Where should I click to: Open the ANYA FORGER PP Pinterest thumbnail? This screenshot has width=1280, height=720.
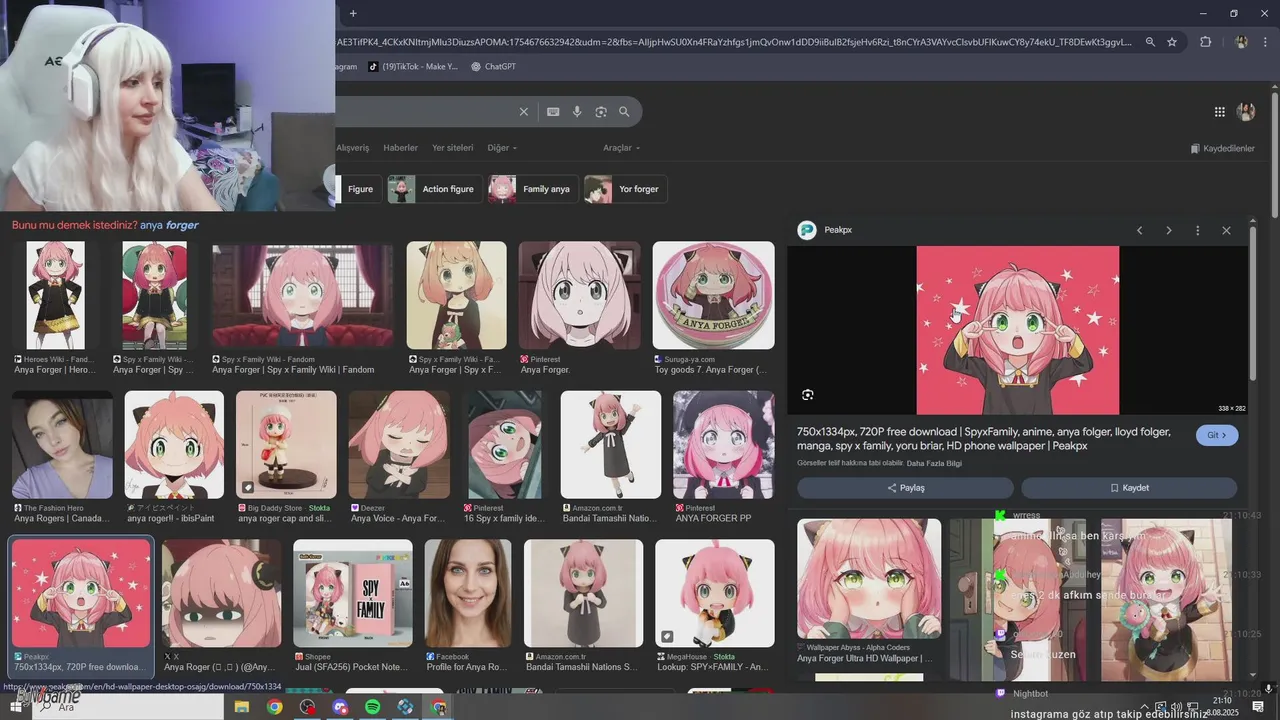pyautogui.click(x=724, y=444)
